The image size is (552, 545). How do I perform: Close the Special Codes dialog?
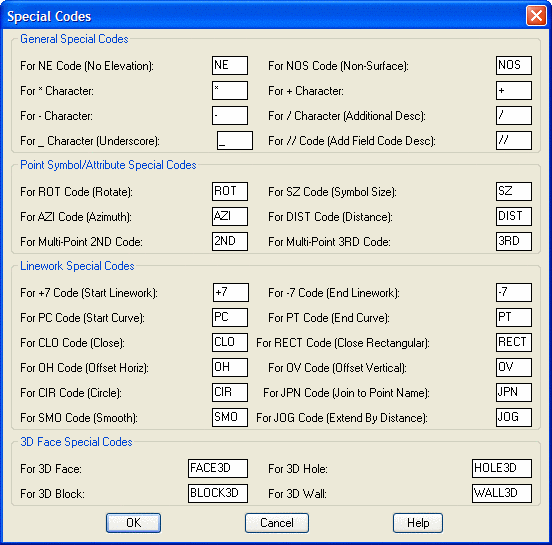pyautogui.click(x=536, y=15)
